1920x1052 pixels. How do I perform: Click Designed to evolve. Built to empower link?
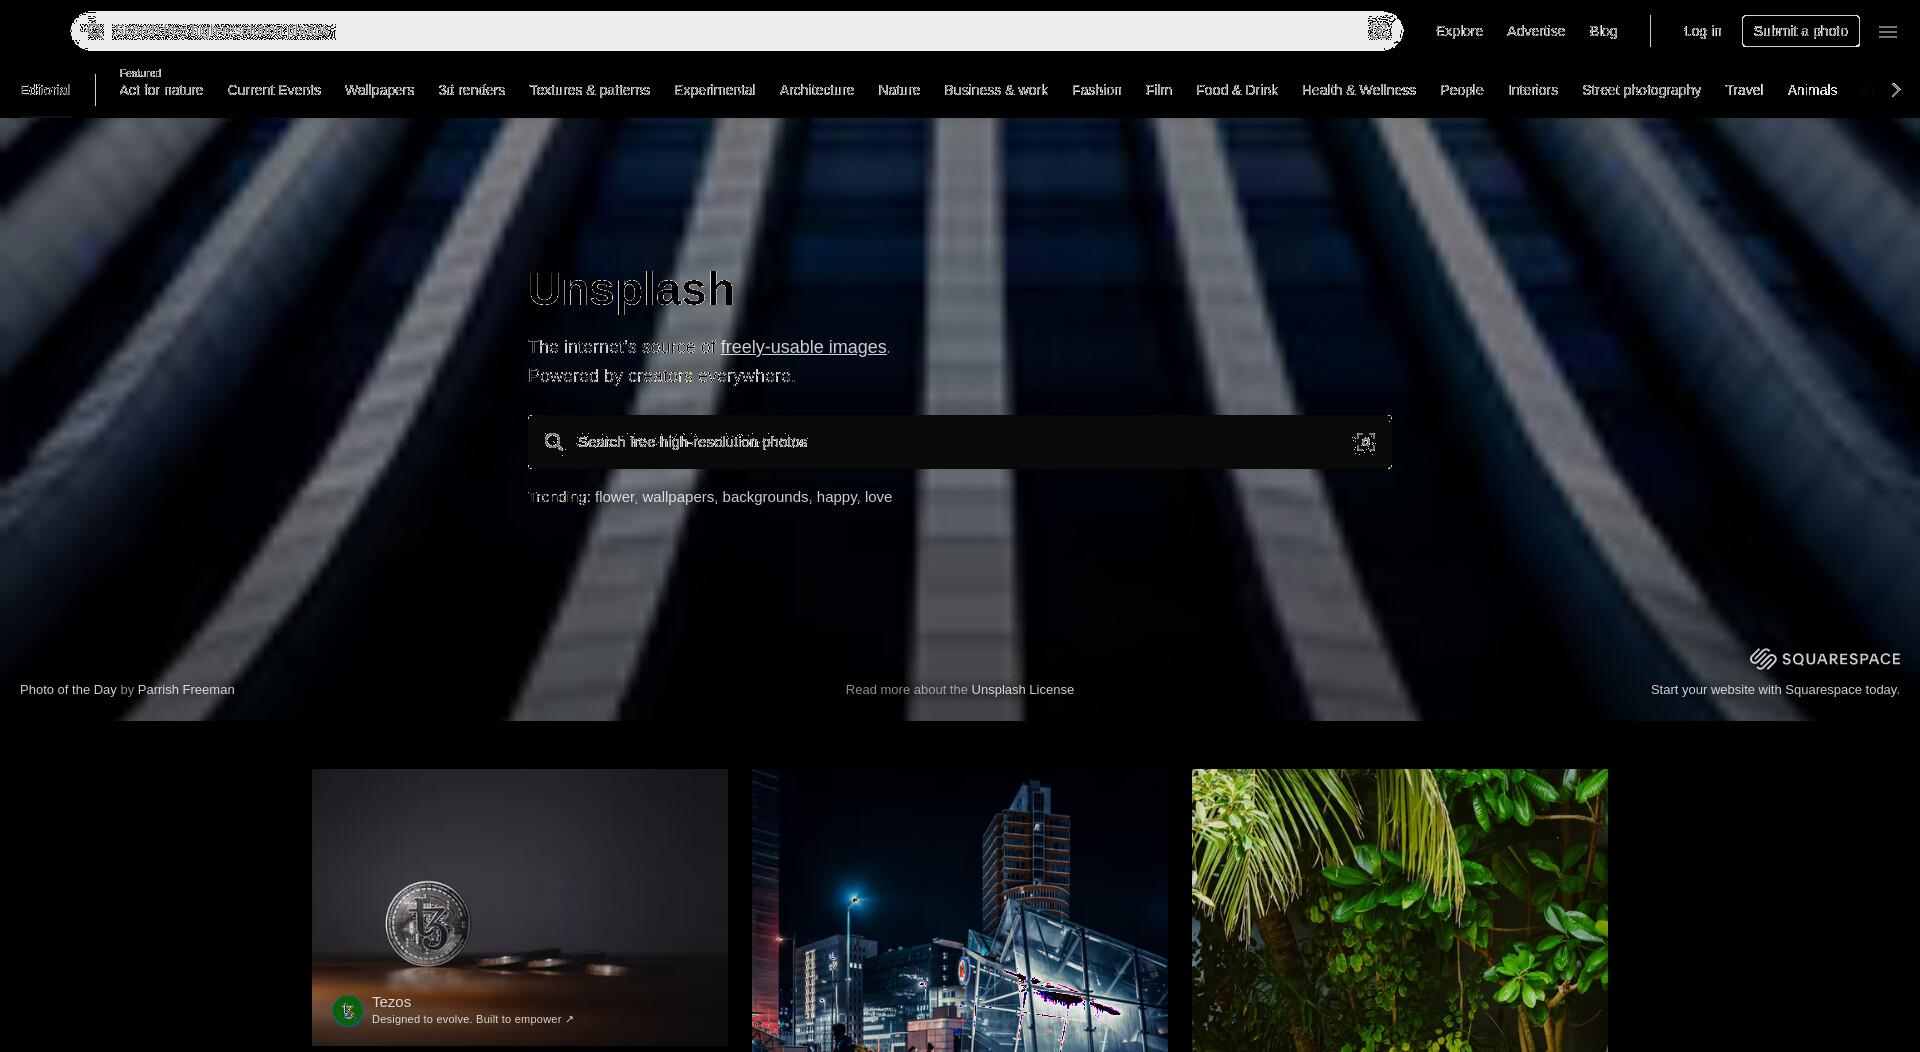(473, 1020)
